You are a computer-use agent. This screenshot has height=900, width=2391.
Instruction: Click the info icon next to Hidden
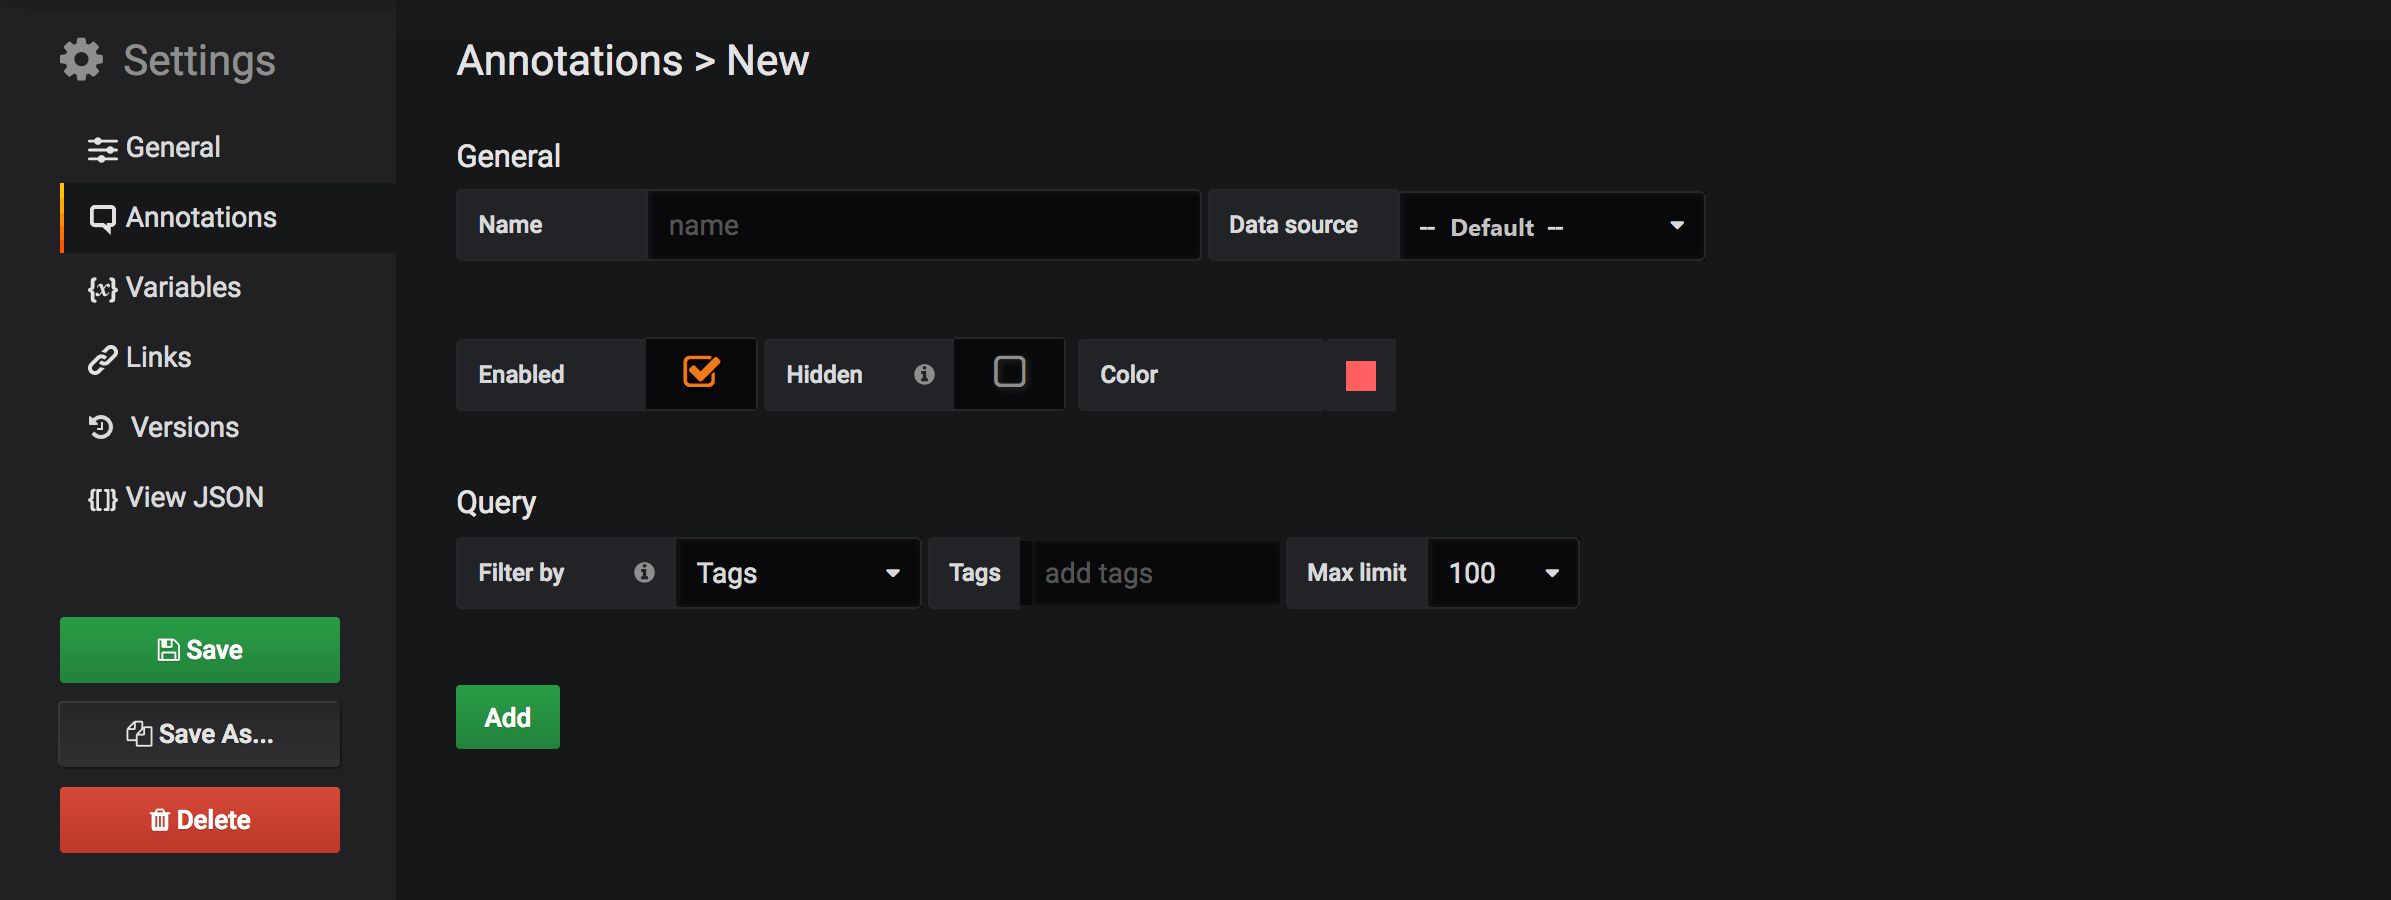[x=924, y=374]
